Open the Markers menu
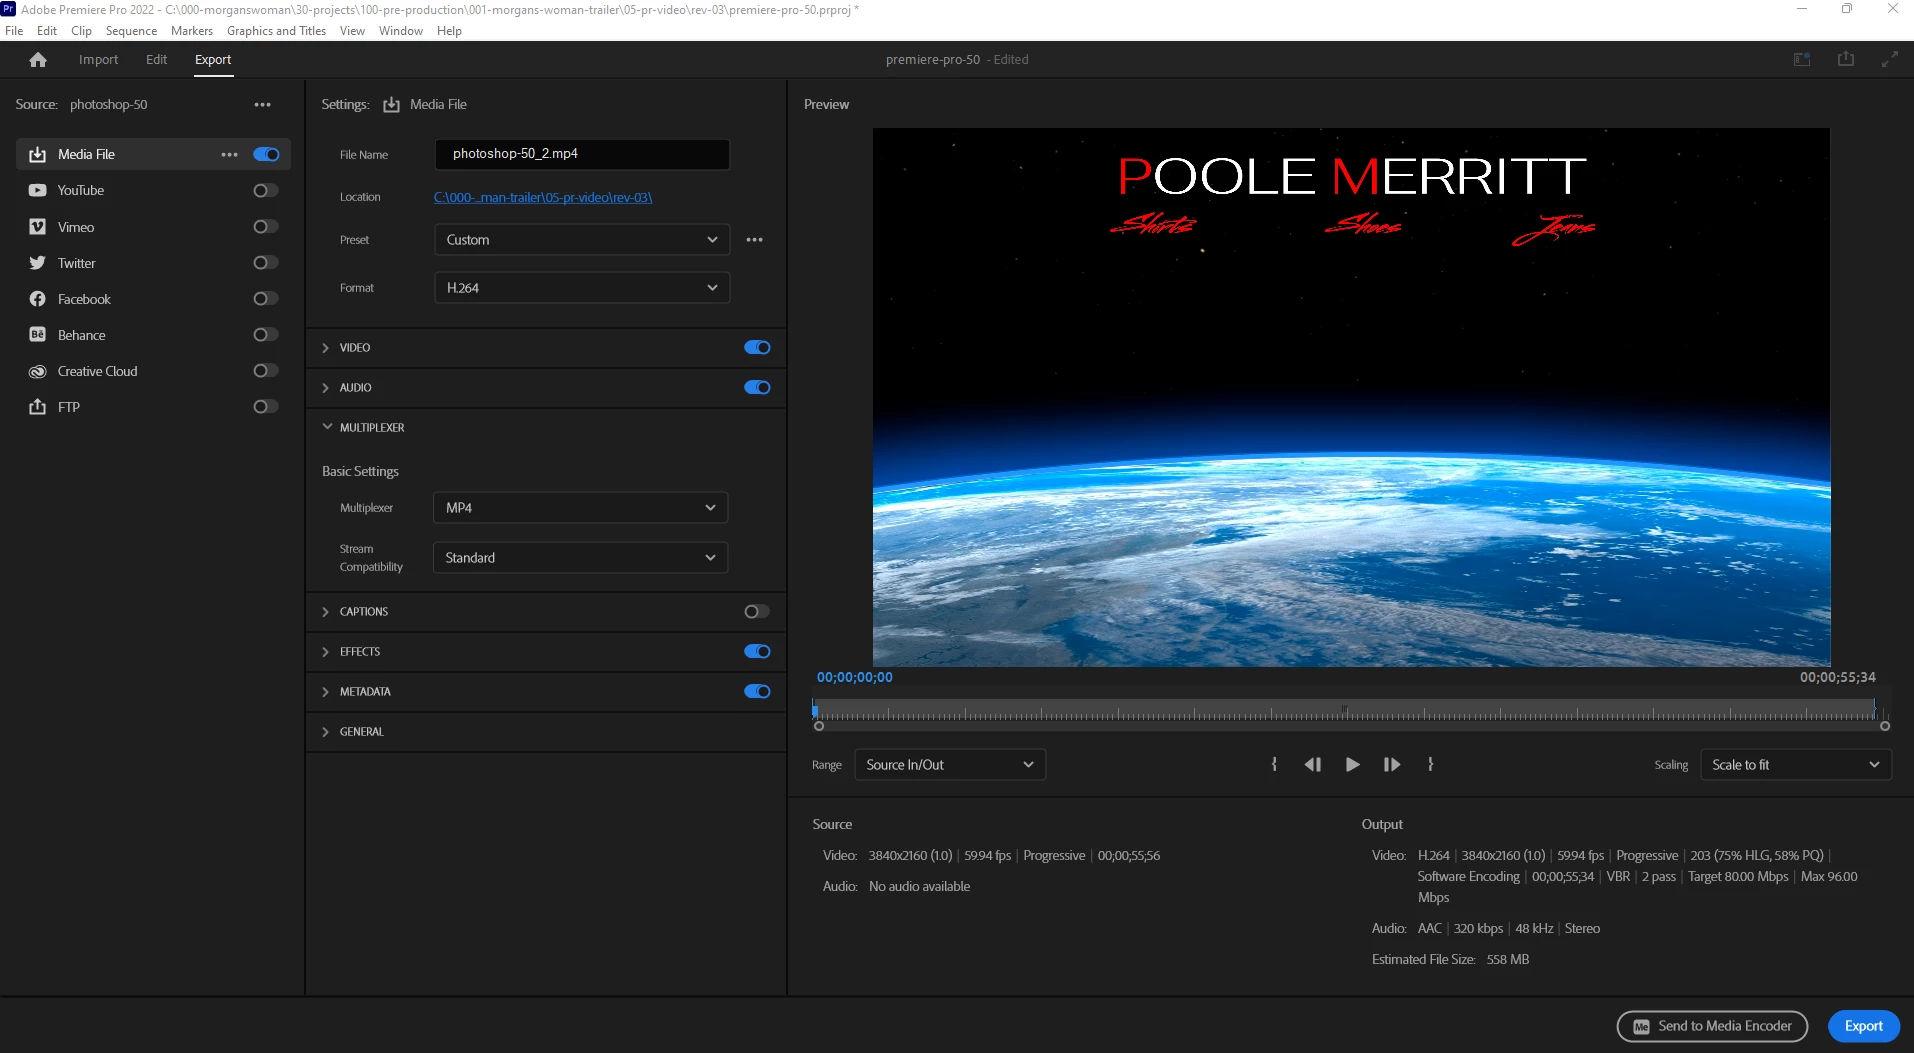The height and width of the screenshot is (1053, 1914). [192, 31]
